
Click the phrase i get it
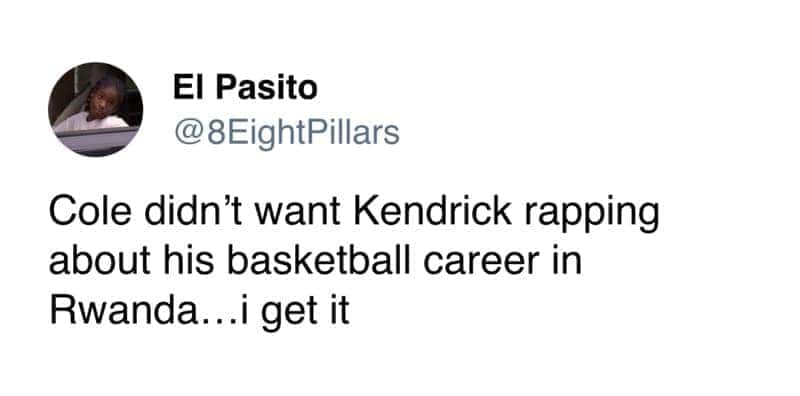295,312
